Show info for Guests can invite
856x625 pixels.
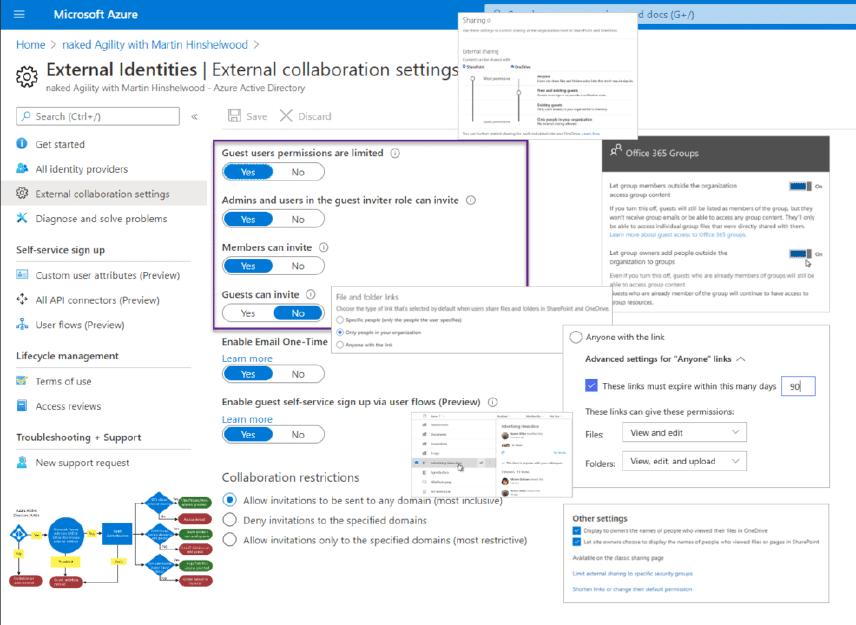click(x=311, y=295)
